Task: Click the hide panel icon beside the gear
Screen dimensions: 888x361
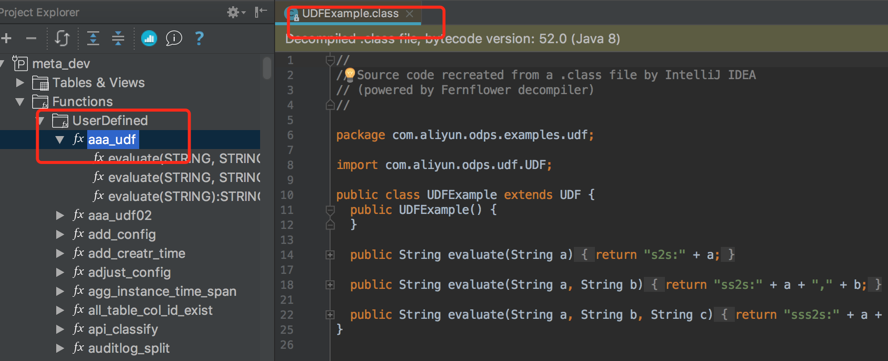Action: [261, 12]
